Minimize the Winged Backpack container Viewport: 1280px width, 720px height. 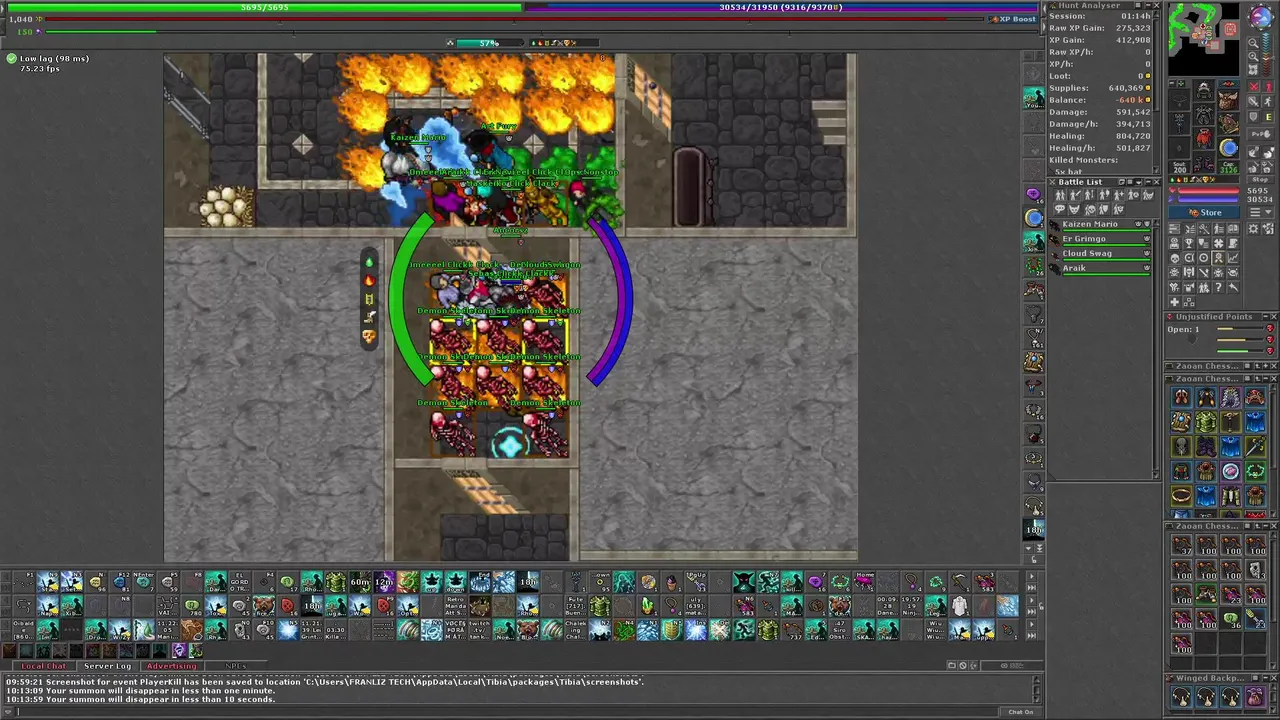(1264, 678)
